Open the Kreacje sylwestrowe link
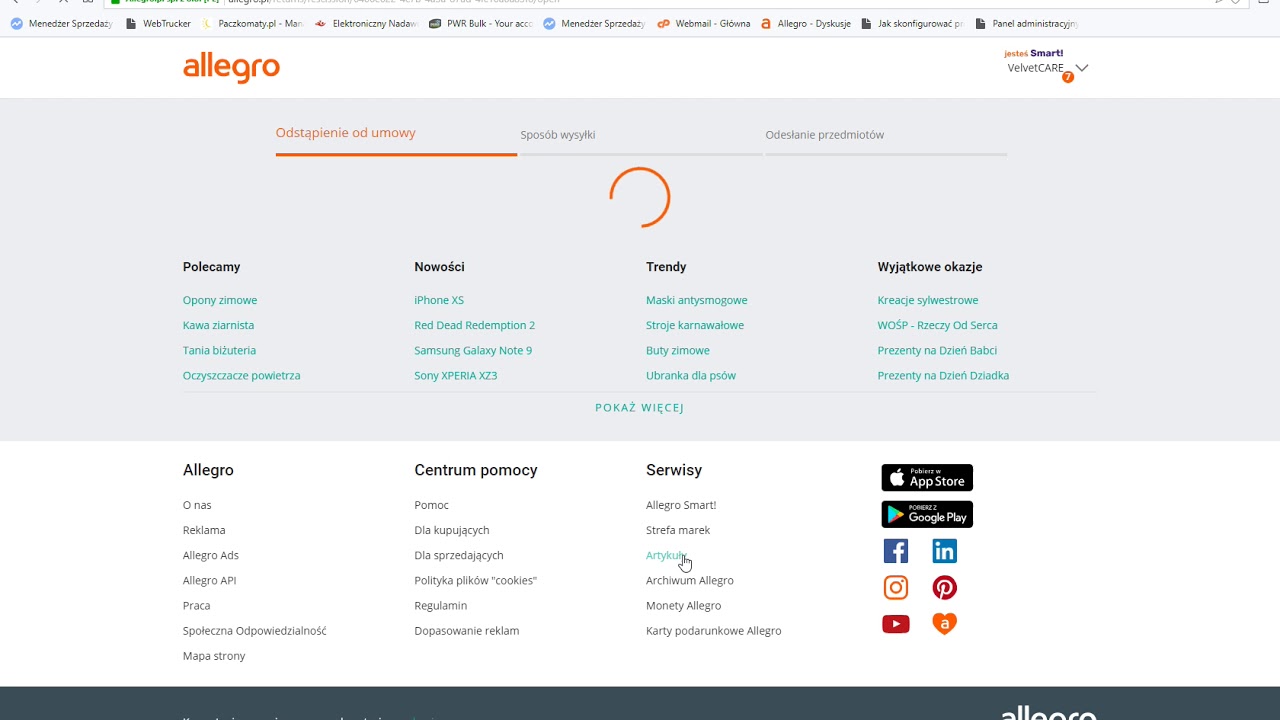The height and width of the screenshot is (720, 1280). pyautogui.click(x=928, y=300)
